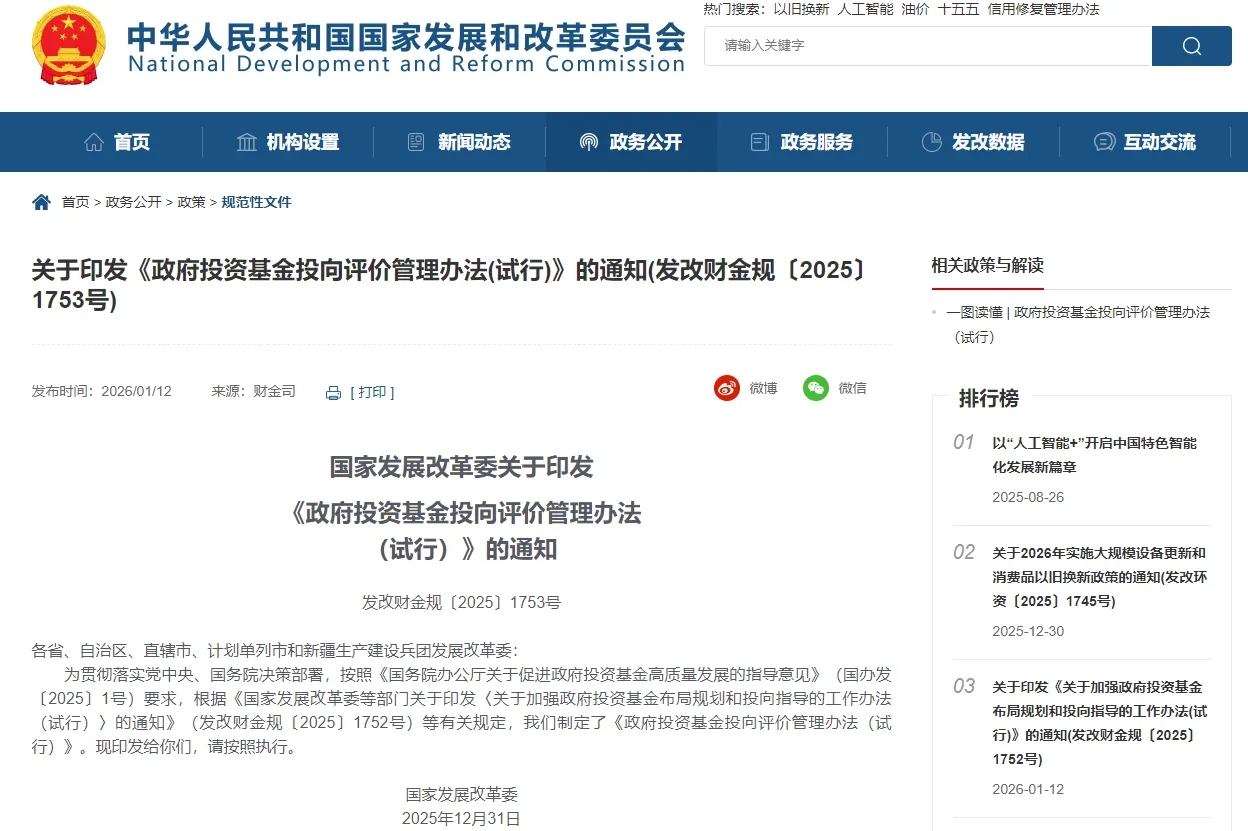Click the 来源：财金司 text
Viewport: 1248px width, 831px height.
coord(253,391)
